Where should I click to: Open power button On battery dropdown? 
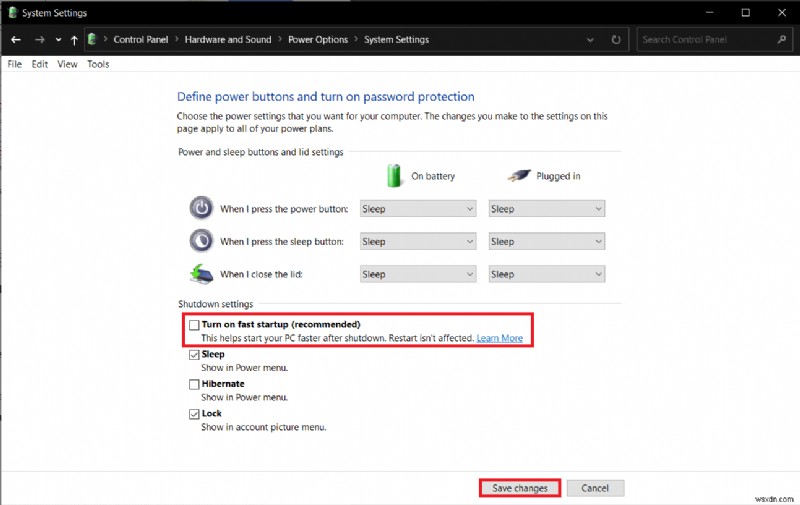coord(418,209)
